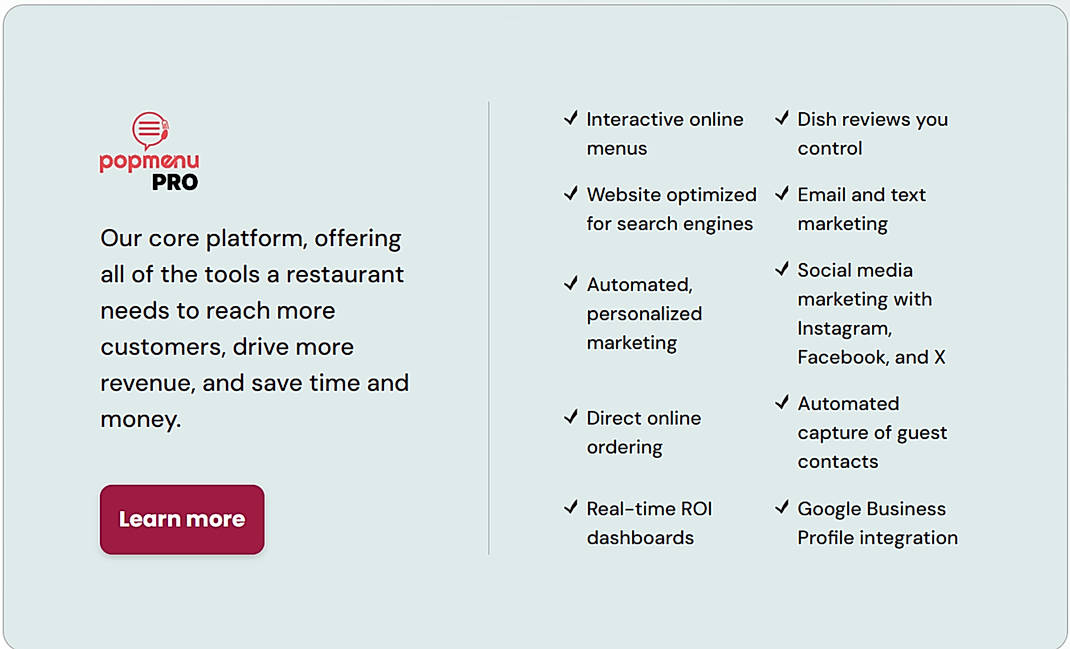Click the checkmark beside Automated capture of guest contacts
Viewport: 1070px width, 649px height.
(782, 401)
